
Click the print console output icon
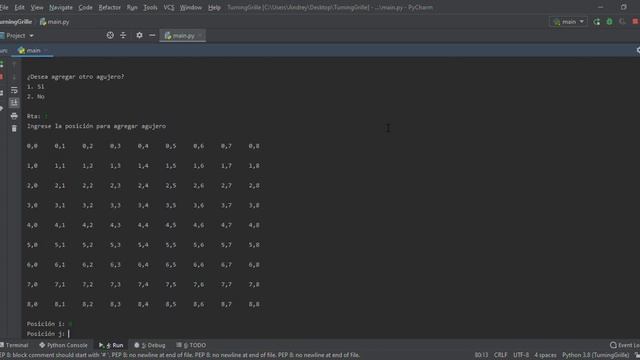(x=14, y=116)
